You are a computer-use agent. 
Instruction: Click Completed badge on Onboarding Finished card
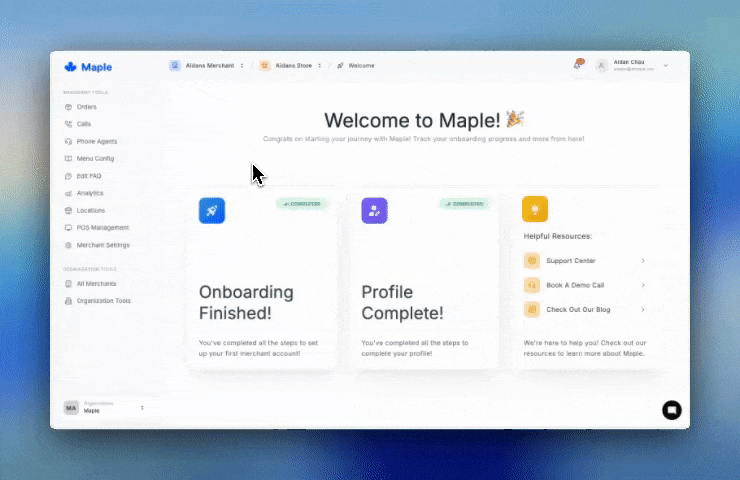pos(302,204)
